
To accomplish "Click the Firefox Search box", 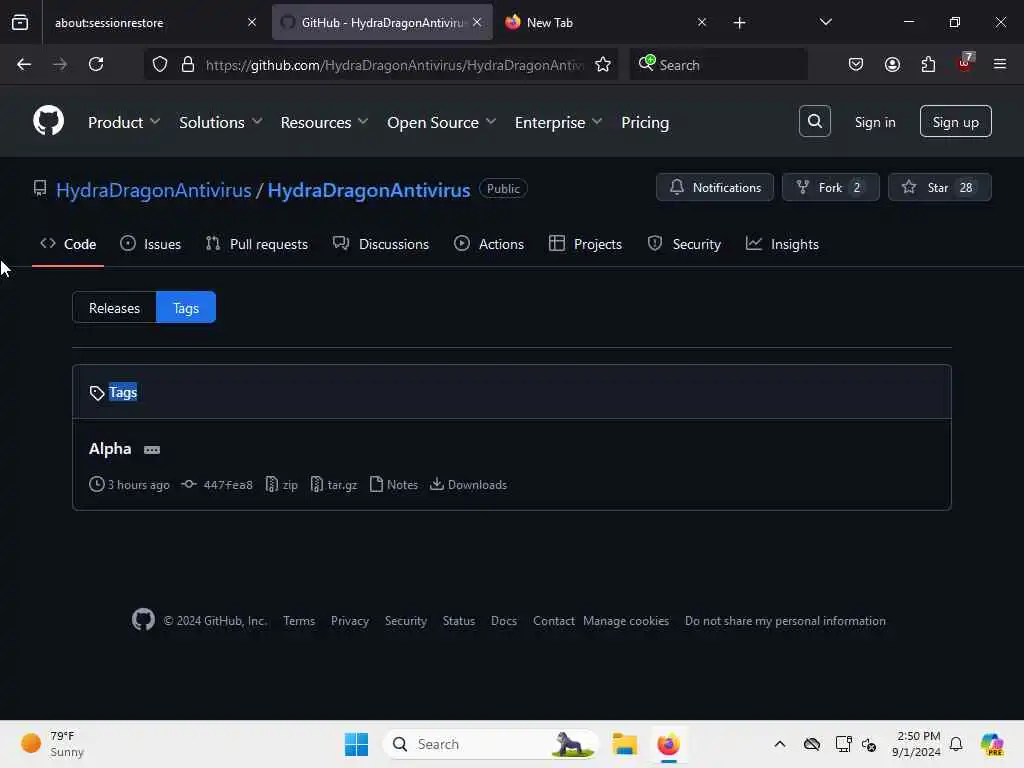I will (718, 65).
